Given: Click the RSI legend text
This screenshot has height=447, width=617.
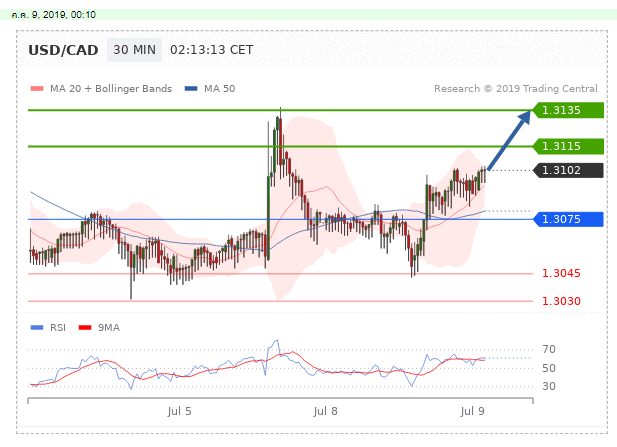Looking at the screenshot, I should pos(58,327).
